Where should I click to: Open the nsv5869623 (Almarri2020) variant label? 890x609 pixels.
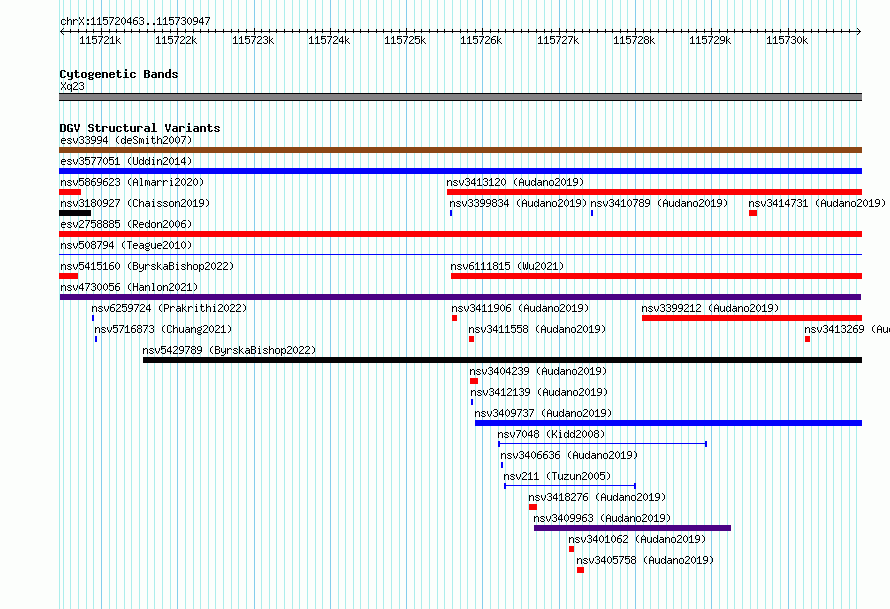pyautogui.click(x=132, y=182)
